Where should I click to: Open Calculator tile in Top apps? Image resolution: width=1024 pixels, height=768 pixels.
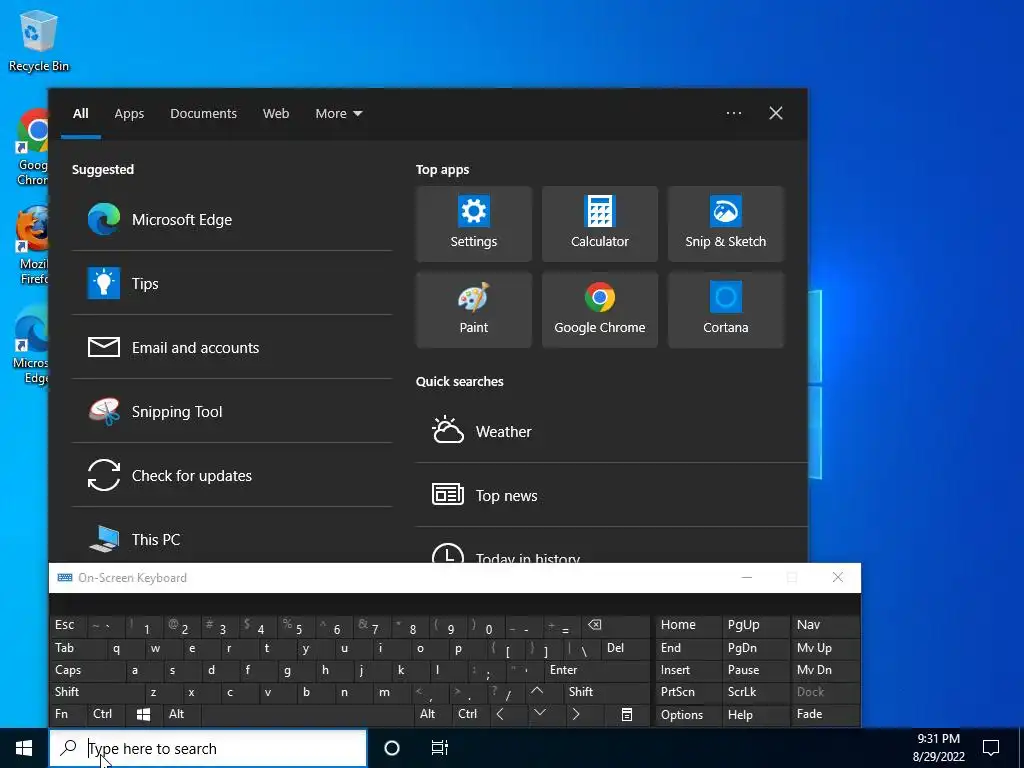pyautogui.click(x=600, y=224)
